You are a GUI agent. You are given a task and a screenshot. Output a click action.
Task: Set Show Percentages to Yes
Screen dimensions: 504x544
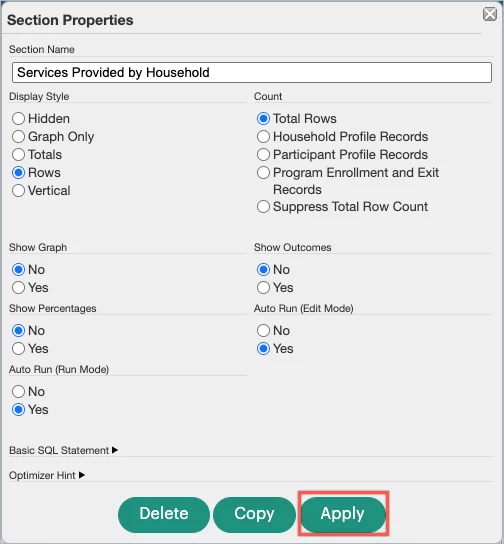click(18, 349)
